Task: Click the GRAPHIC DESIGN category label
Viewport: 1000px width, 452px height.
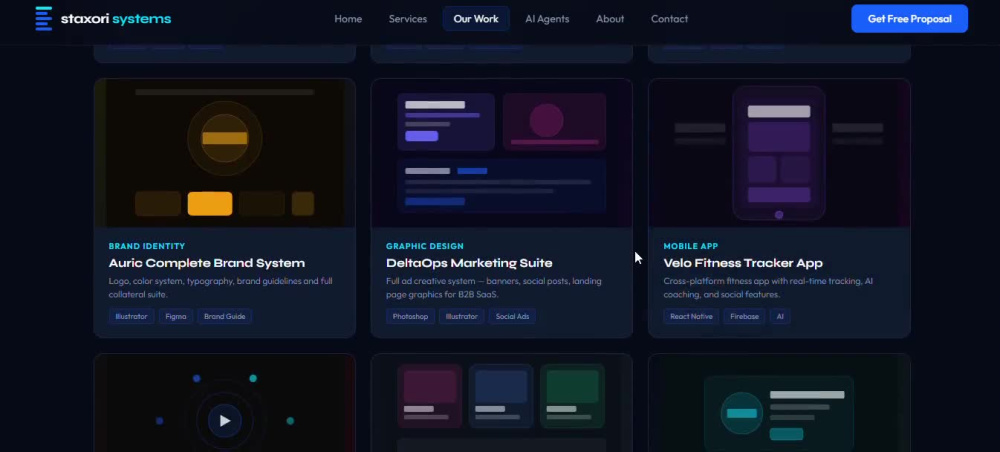Action: coord(425,246)
